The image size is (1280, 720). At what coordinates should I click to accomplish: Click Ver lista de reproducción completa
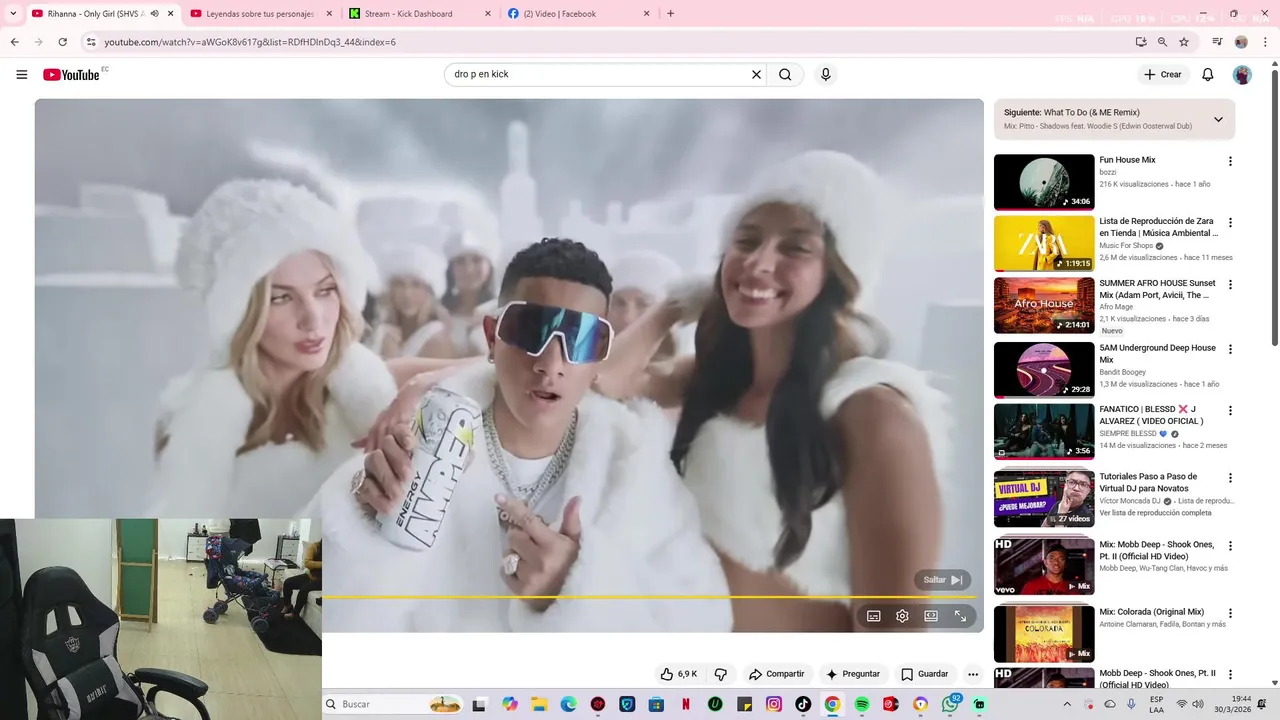1155,513
